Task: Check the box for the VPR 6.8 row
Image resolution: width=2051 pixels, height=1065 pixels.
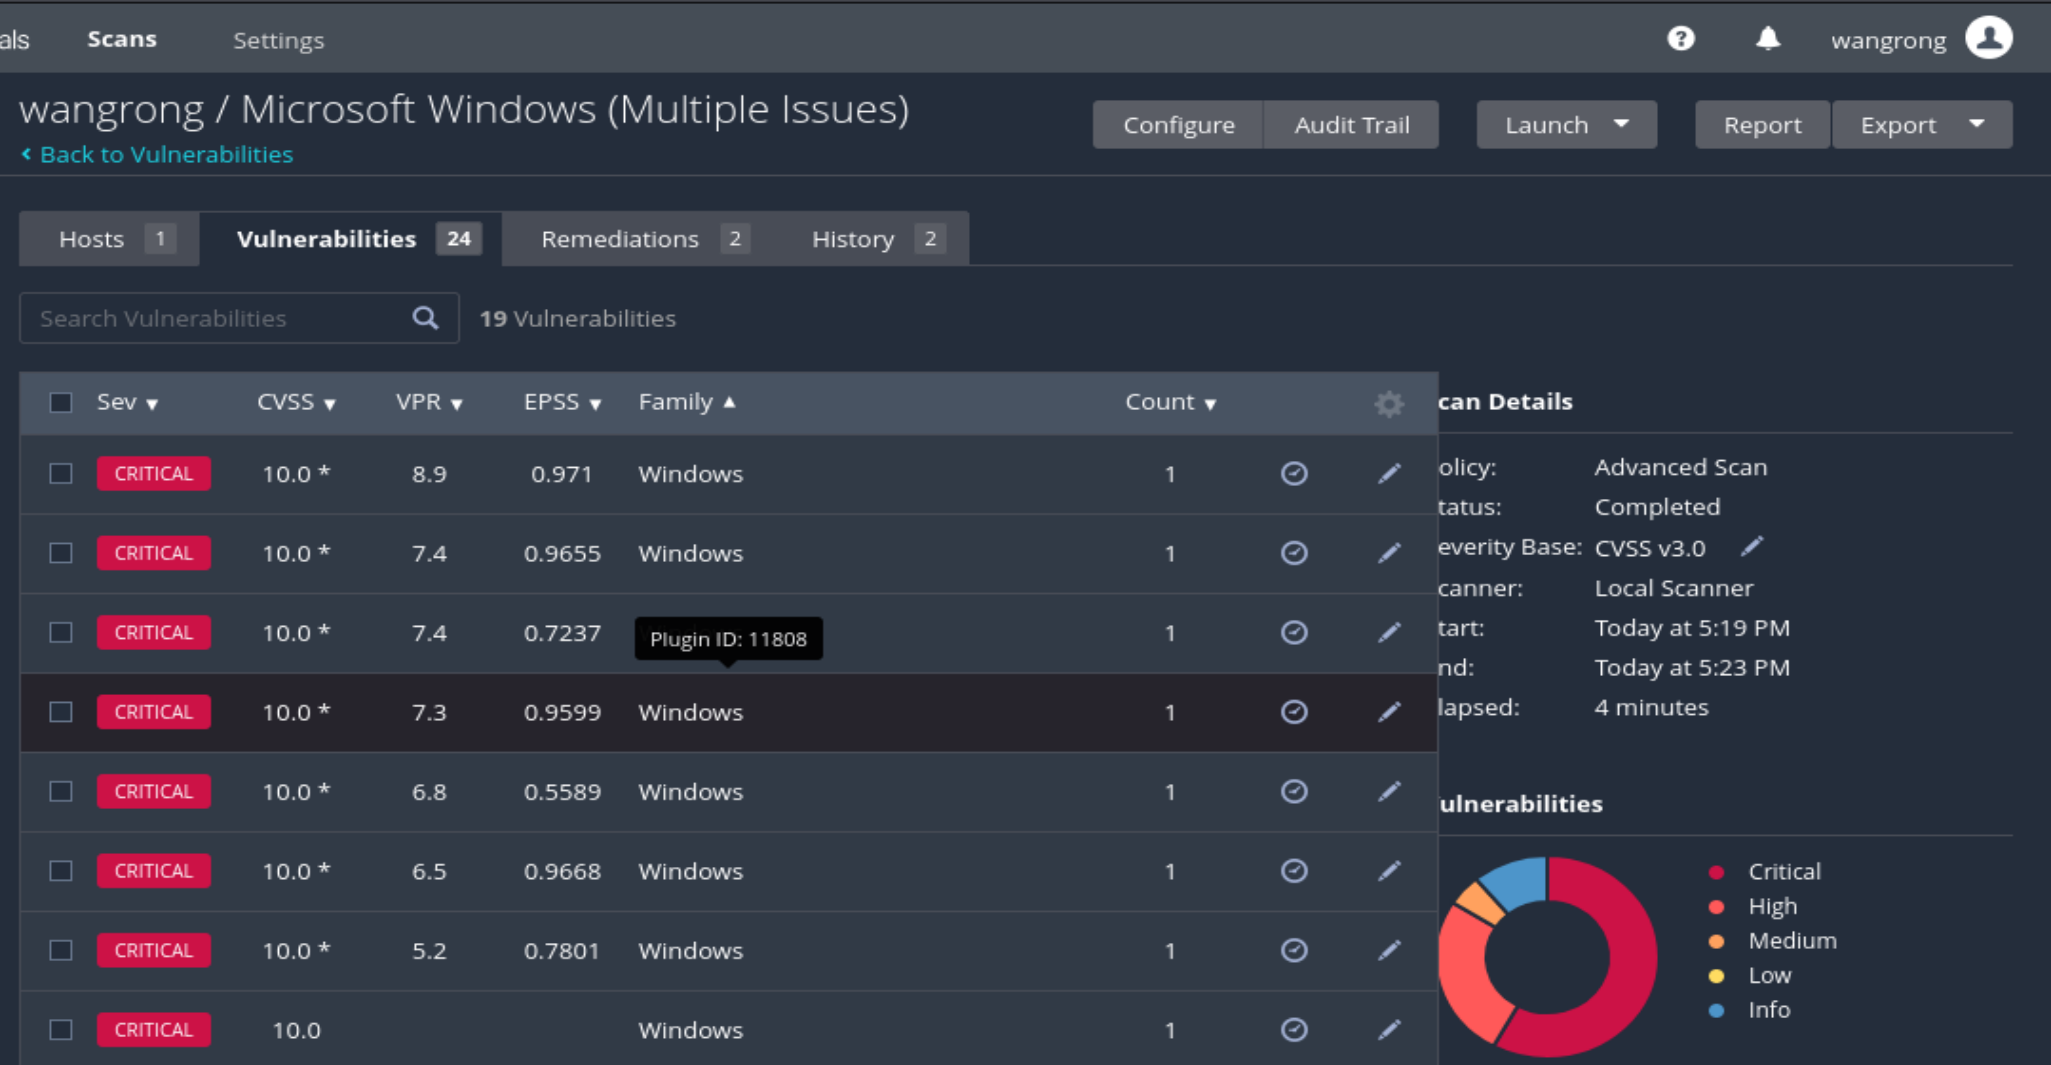Action: click(x=61, y=791)
